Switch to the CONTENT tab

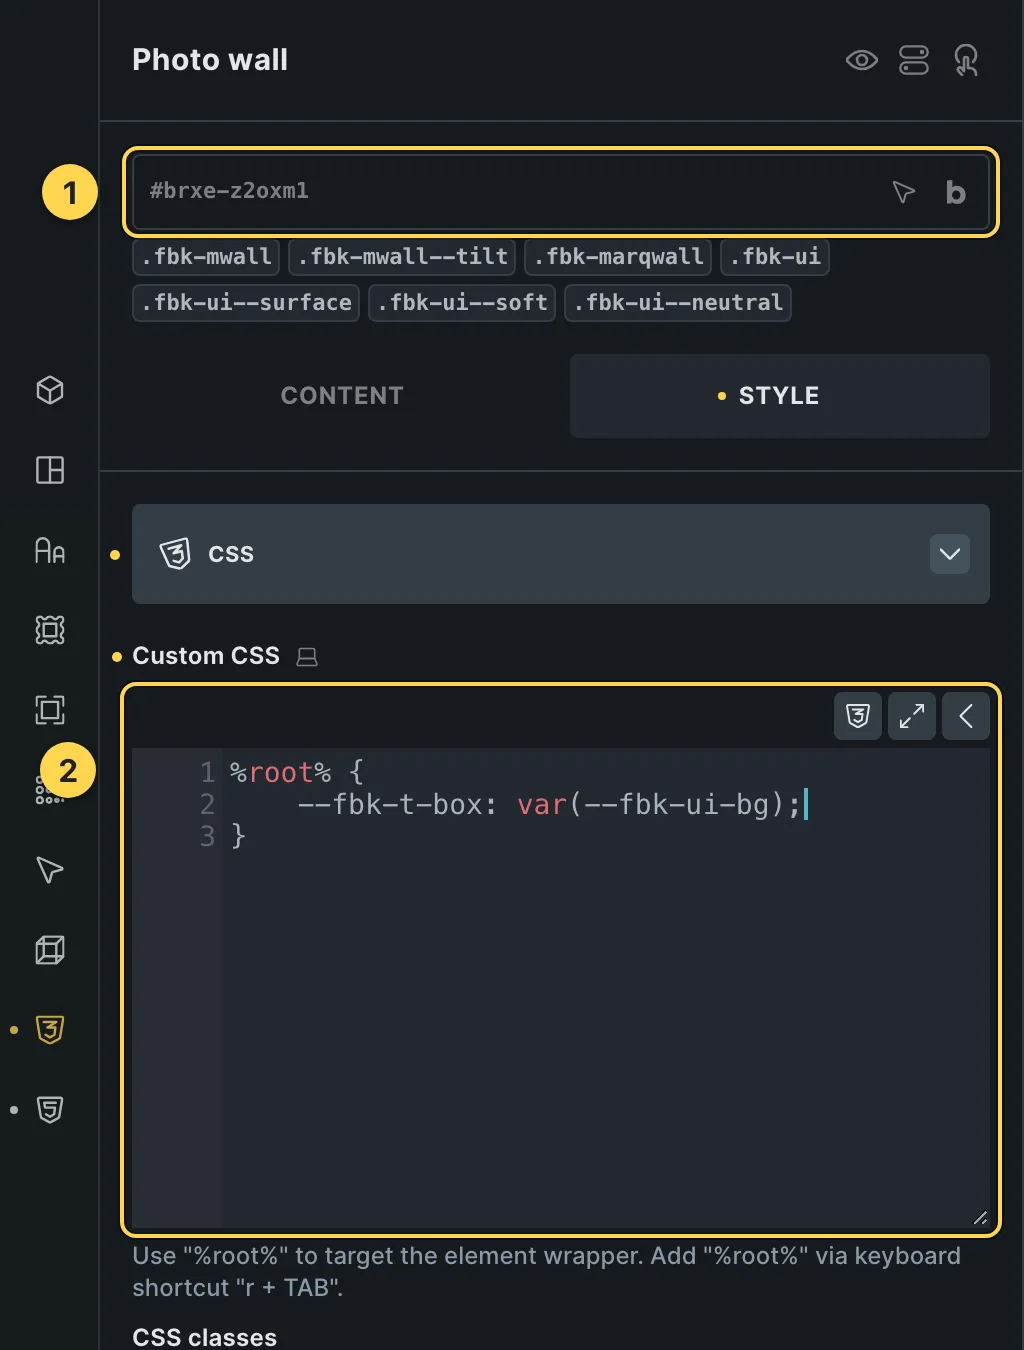342,396
